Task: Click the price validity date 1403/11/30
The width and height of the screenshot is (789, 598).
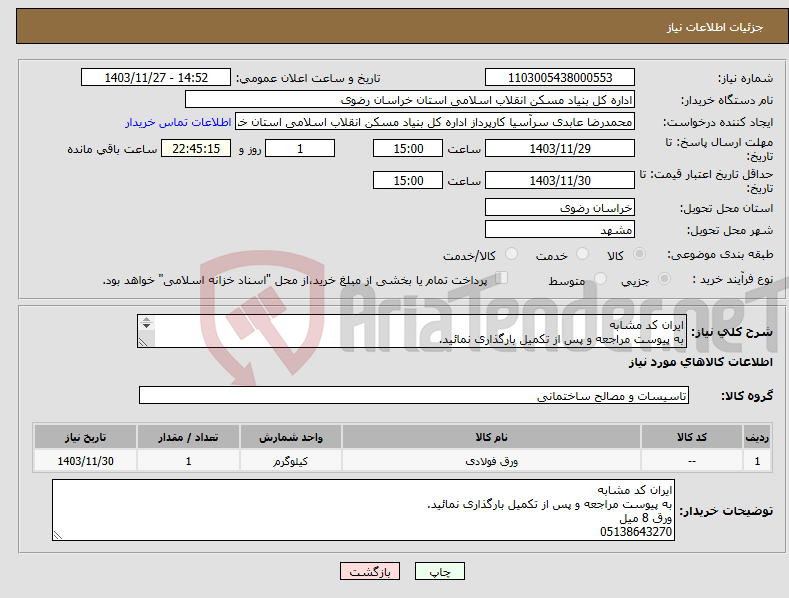Action: tap(560, 180)
